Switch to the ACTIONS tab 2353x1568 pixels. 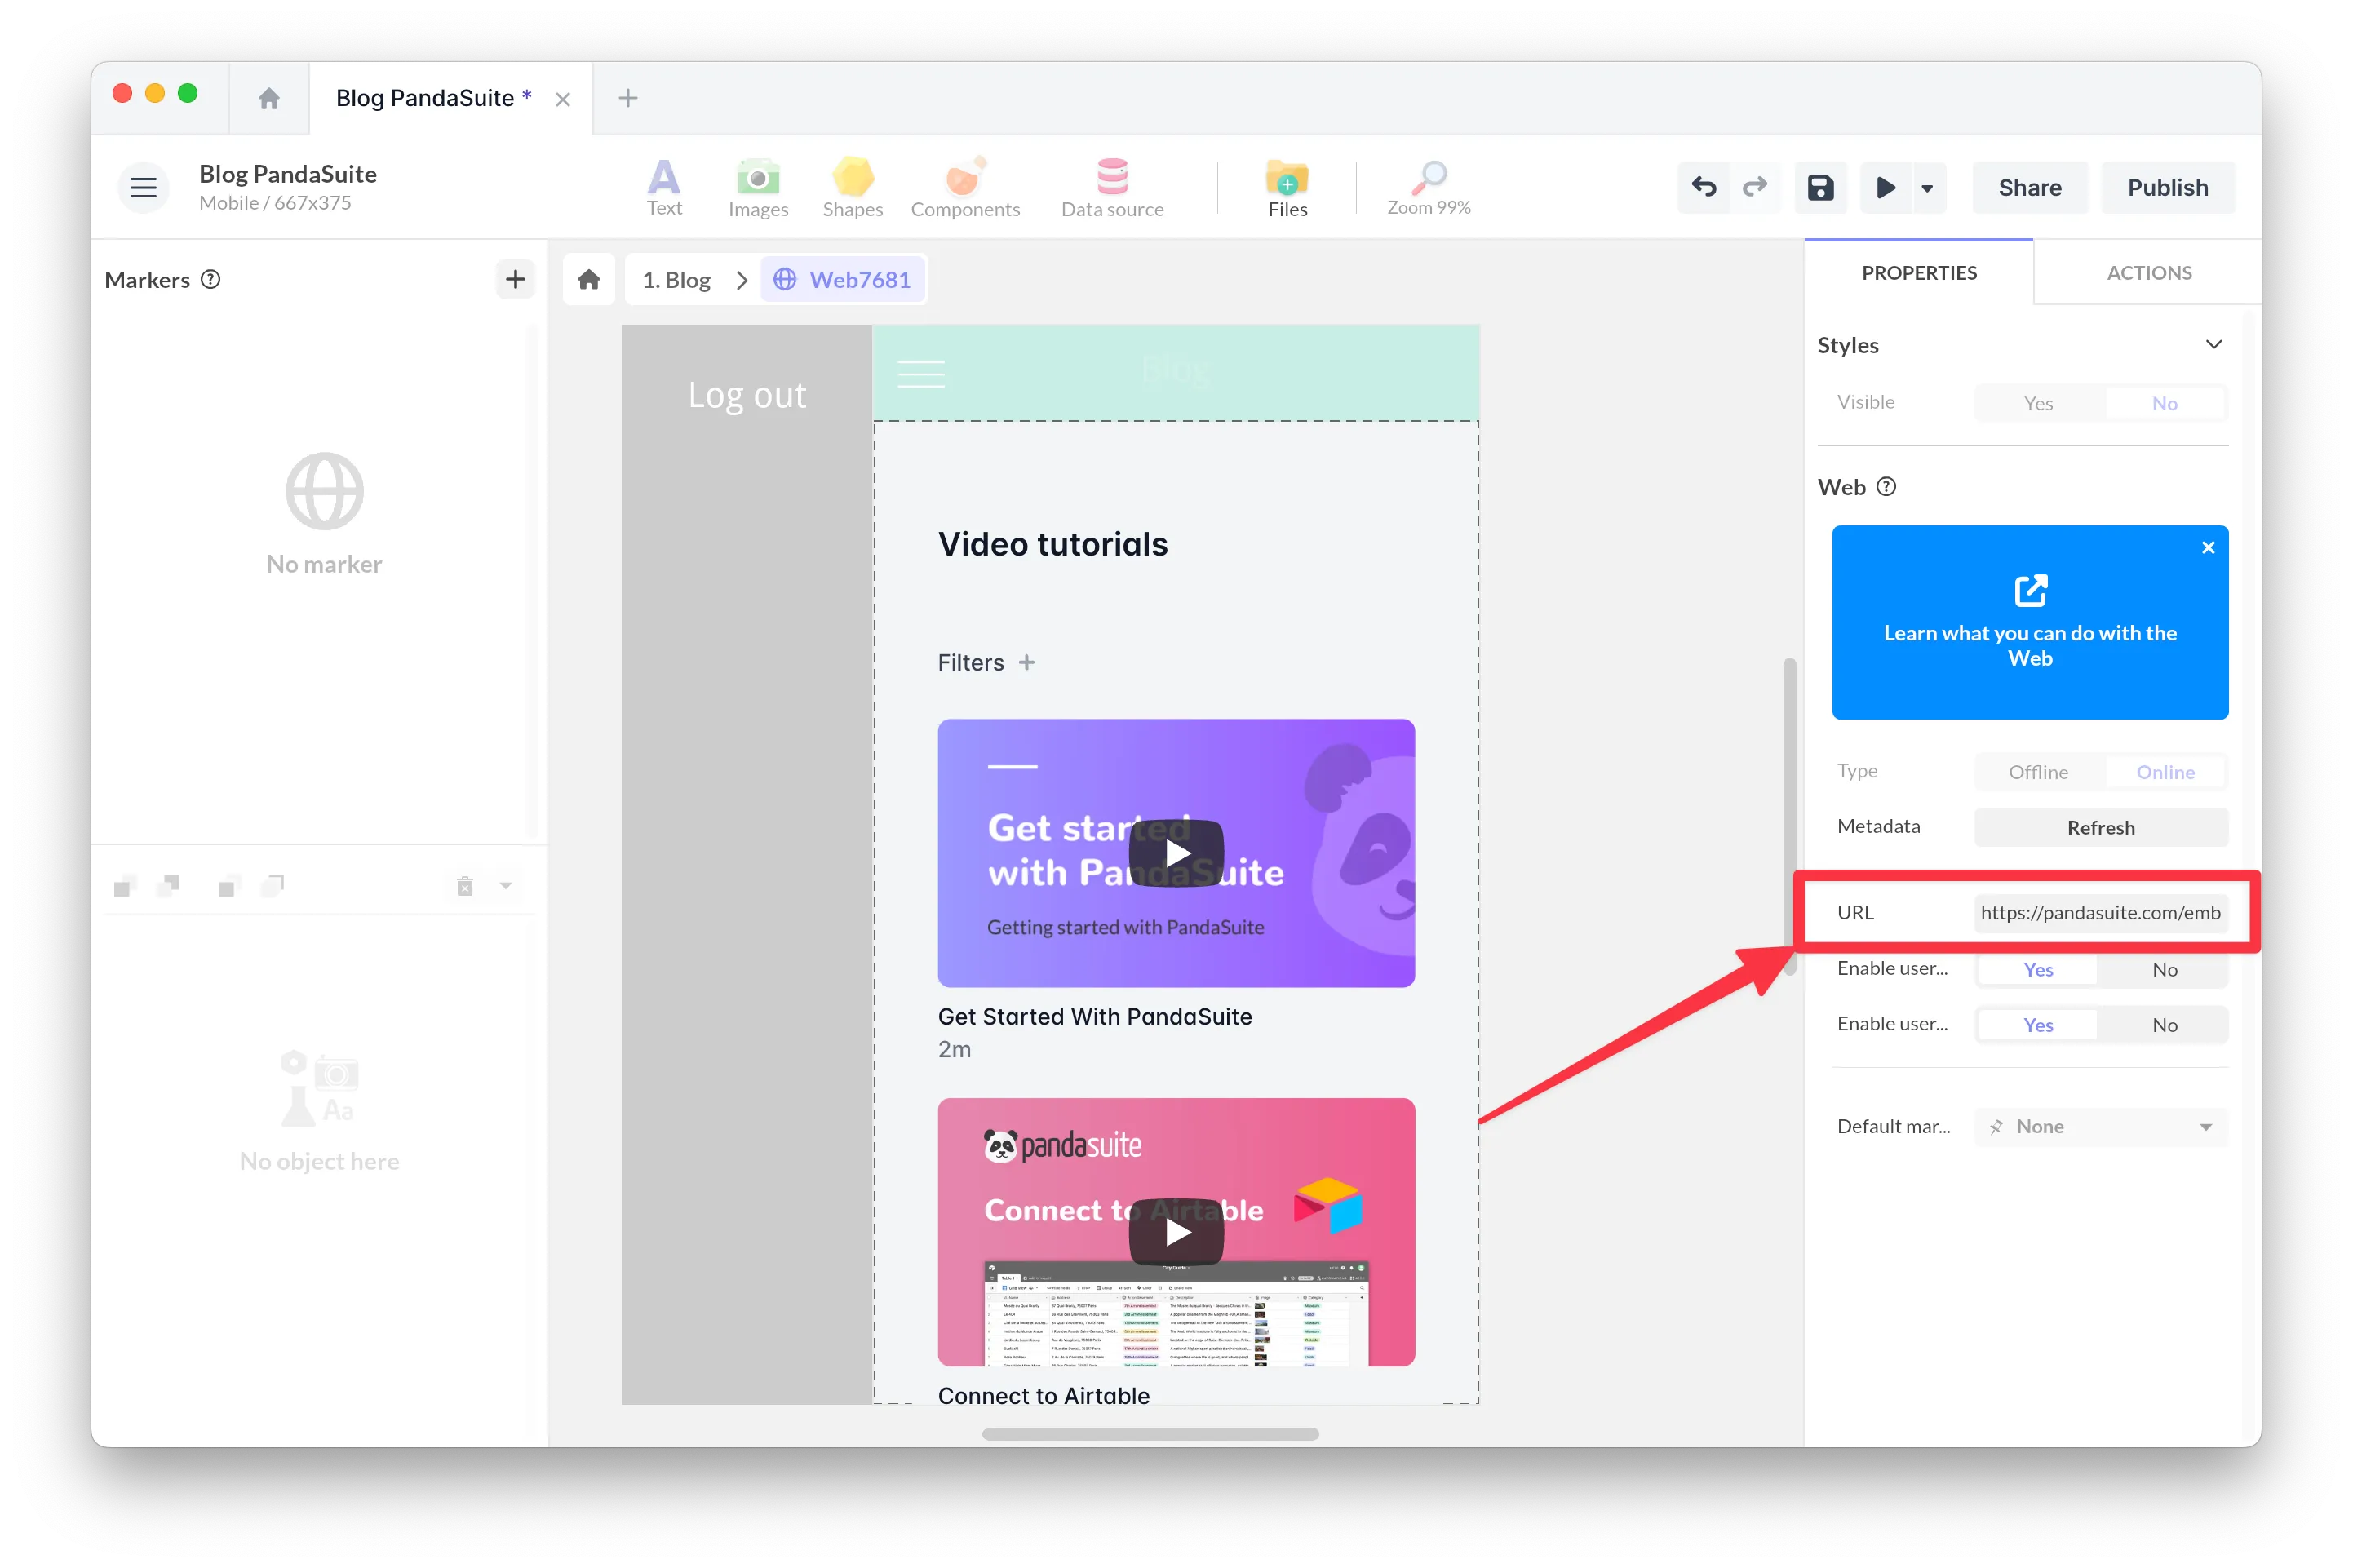point(2147,272)
